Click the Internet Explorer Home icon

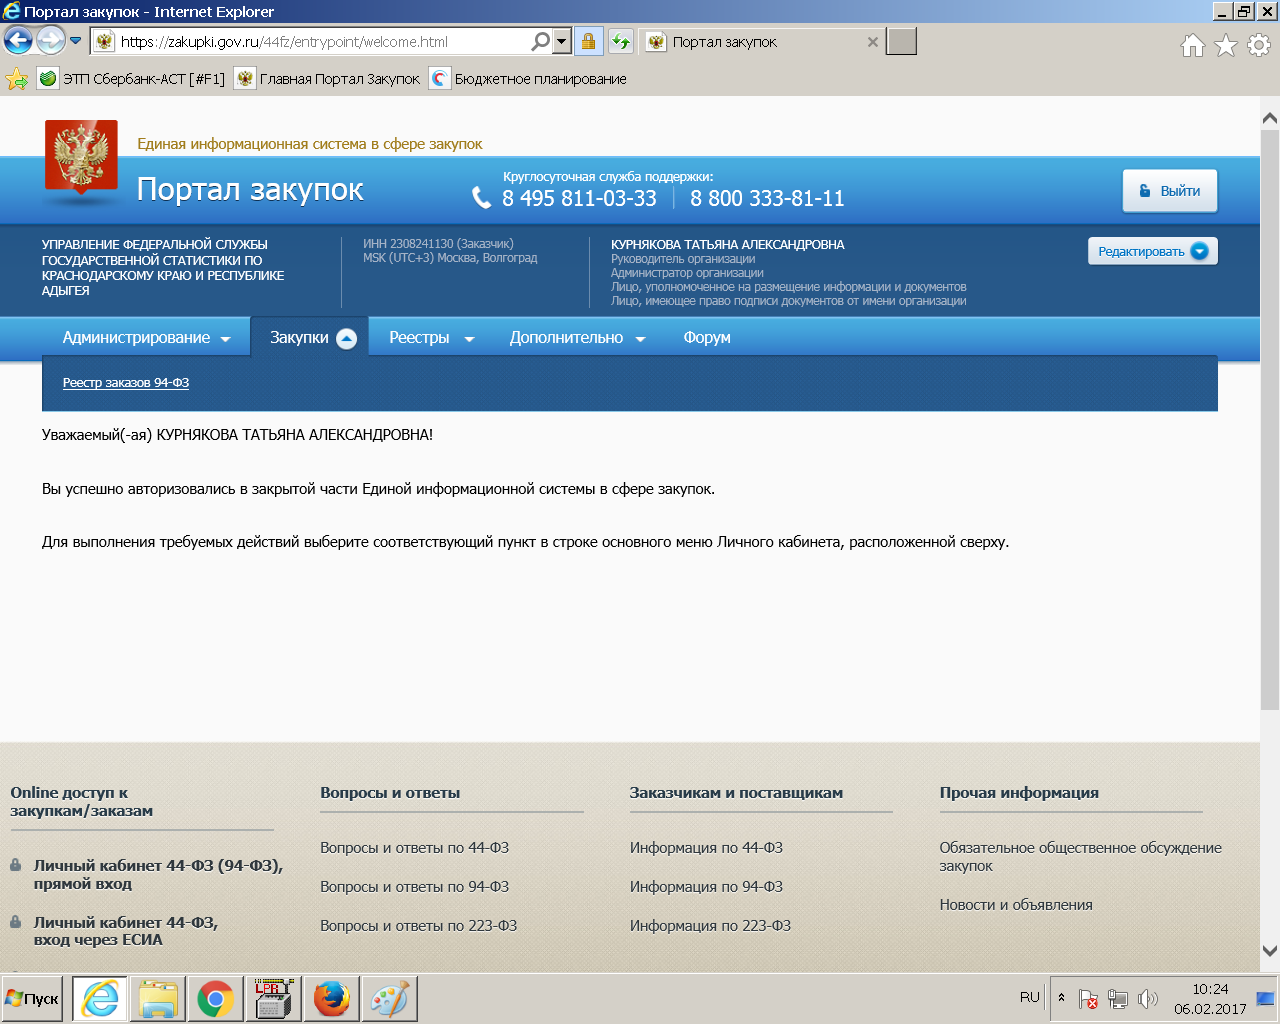pos(1192,45)
